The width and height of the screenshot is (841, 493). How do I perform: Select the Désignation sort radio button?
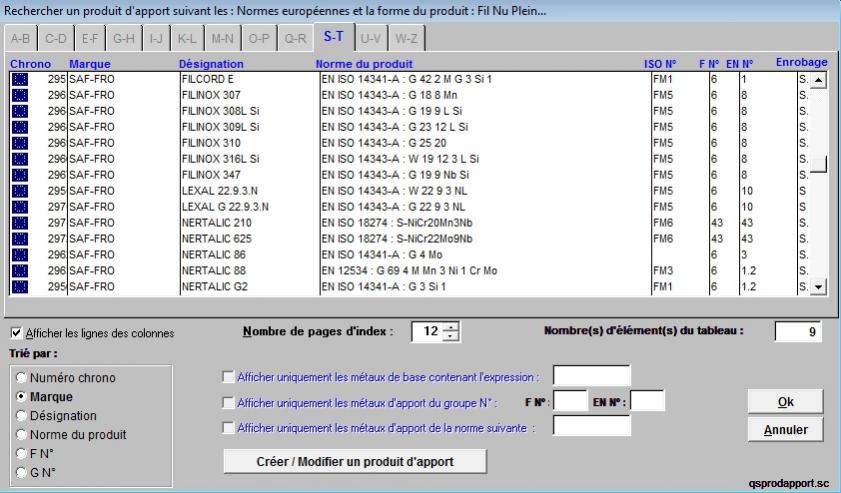[20, 416]
